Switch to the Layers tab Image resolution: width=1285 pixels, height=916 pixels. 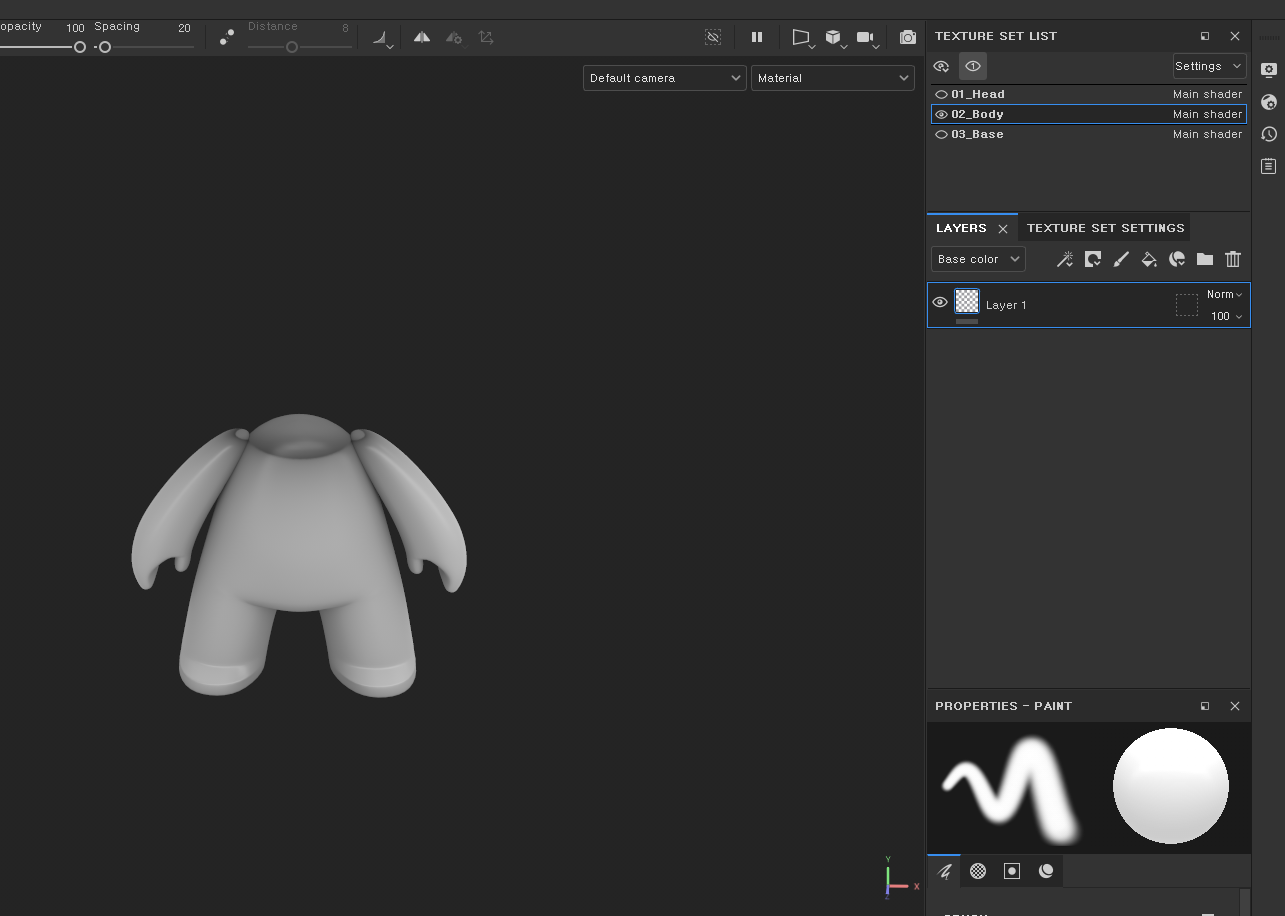coord(961,228)
